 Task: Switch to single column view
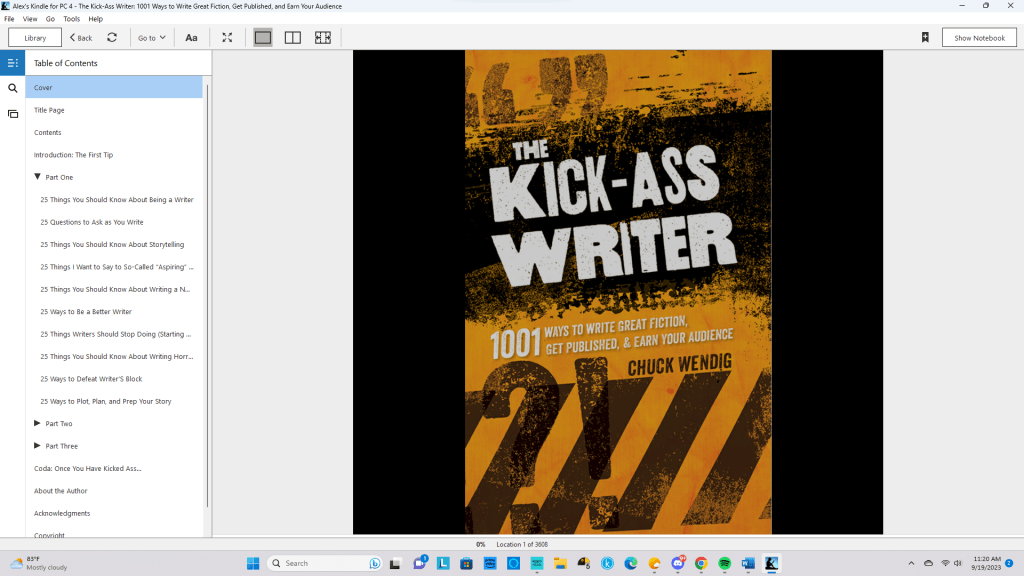coord(263,38)
